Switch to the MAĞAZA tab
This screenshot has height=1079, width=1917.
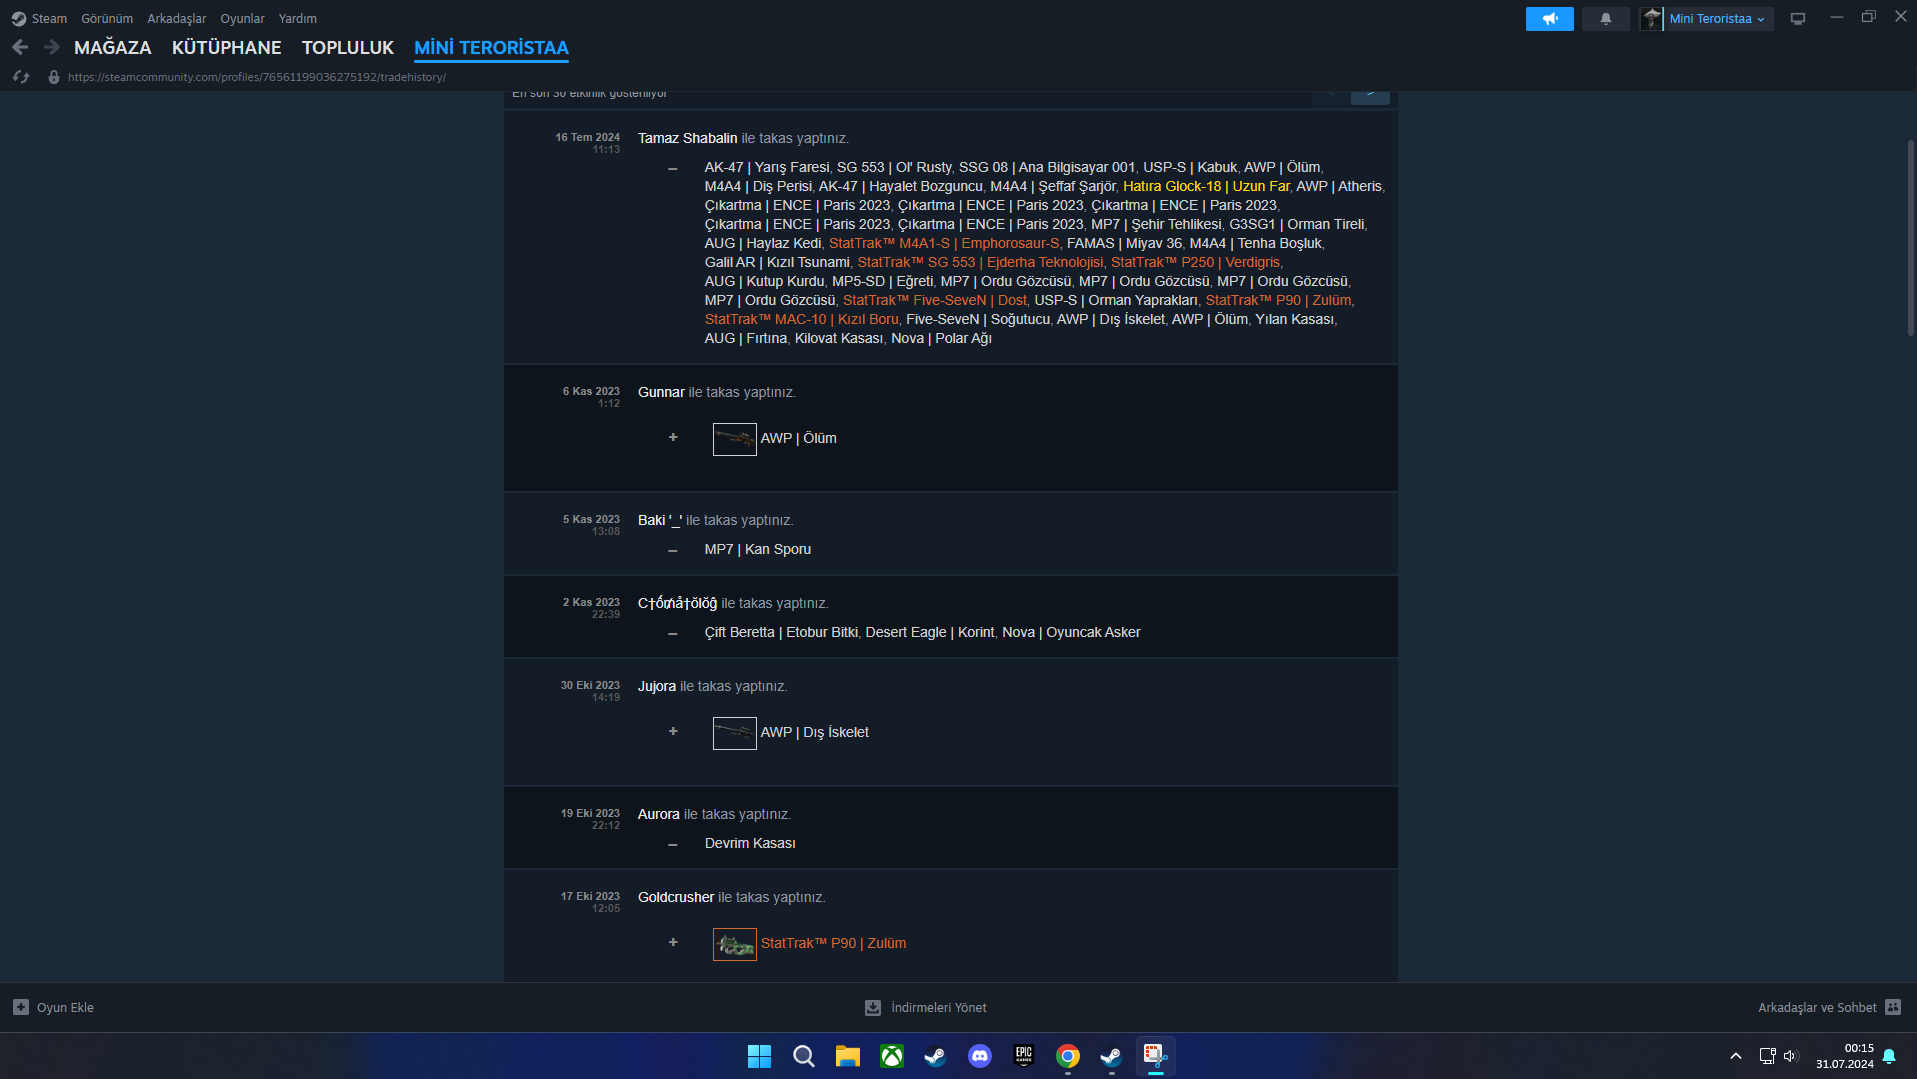pos(113,48)
